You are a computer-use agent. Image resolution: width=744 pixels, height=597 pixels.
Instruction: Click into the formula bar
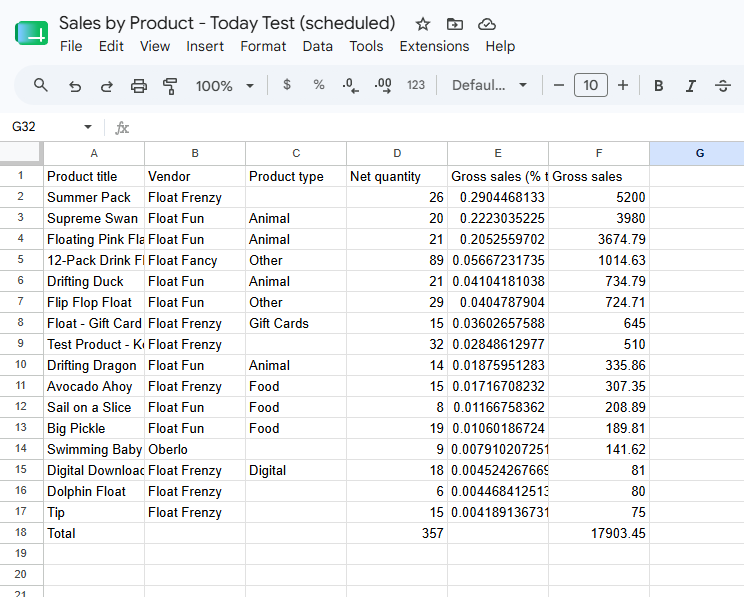(x=437, y=127)
